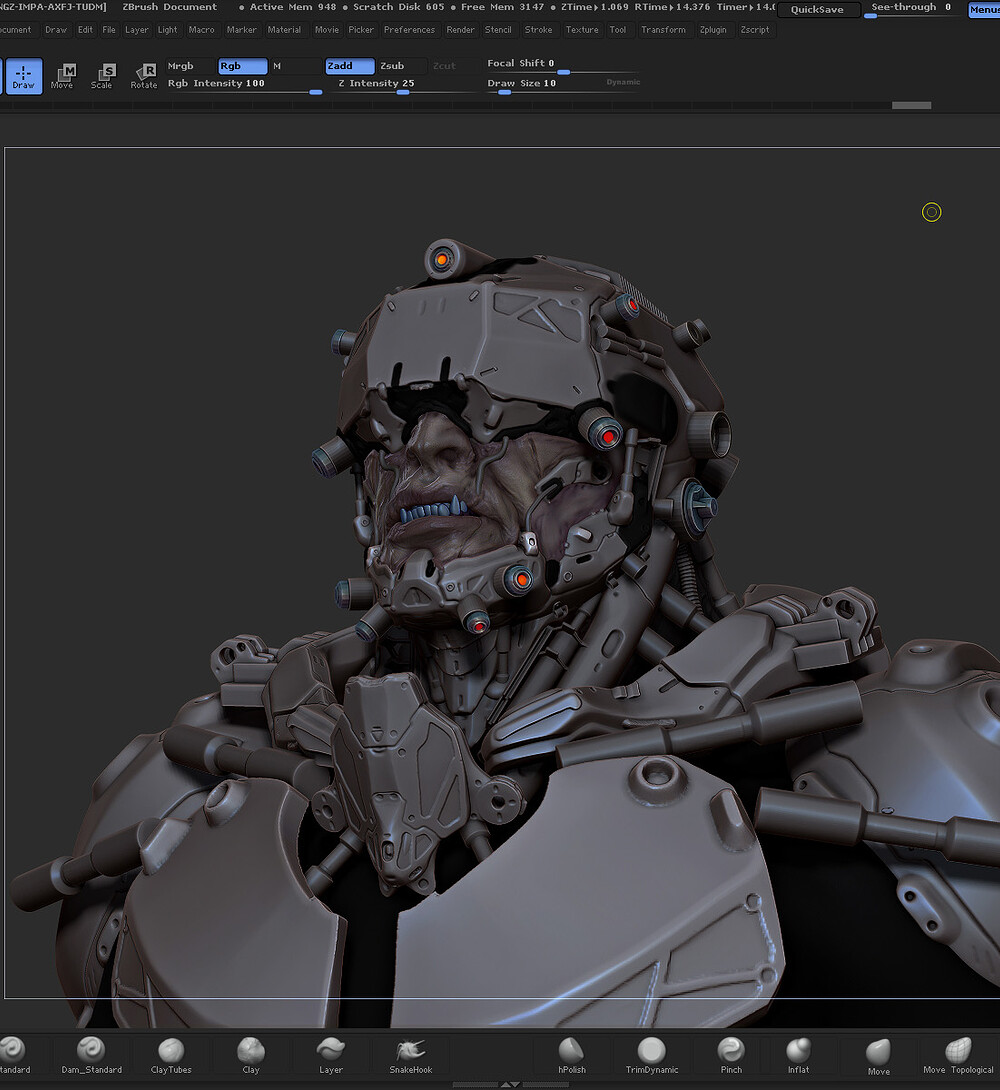The width and height of the screenshot is (1000, 1090).
Task: Toggle Dynamic draw size
Action: click(623, 82)
